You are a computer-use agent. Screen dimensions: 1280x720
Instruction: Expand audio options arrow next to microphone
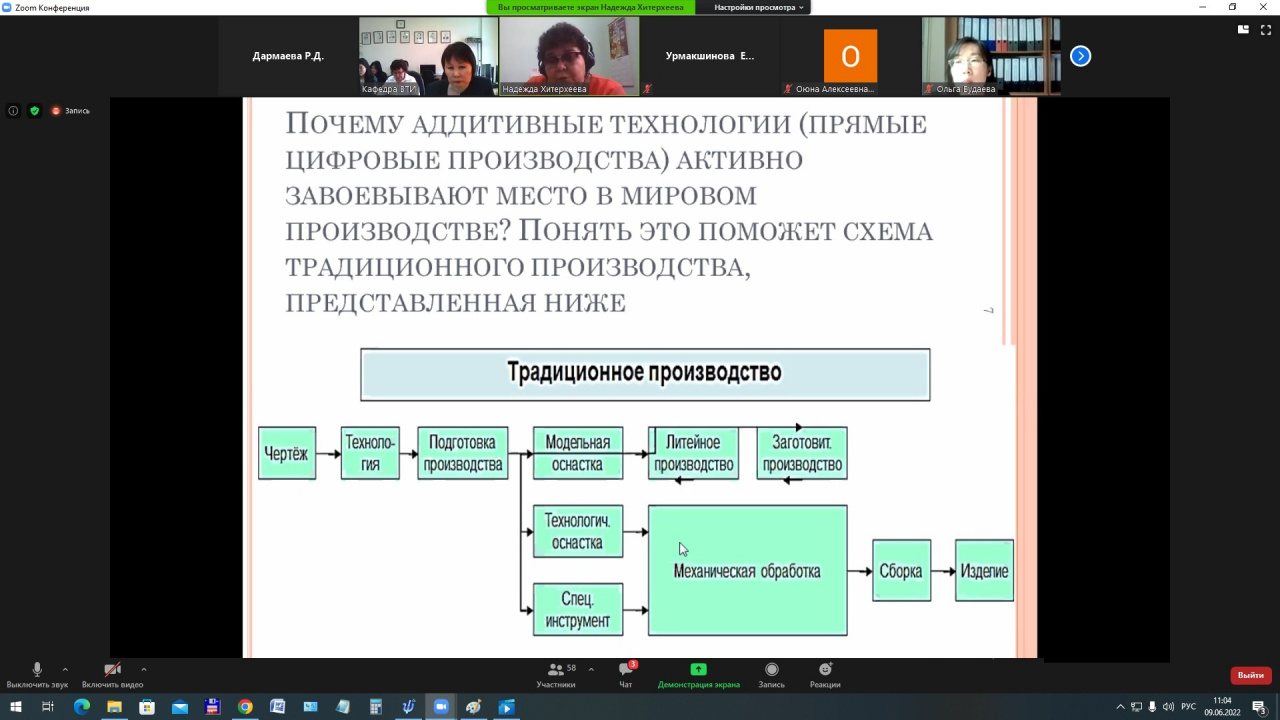point(65,669)
